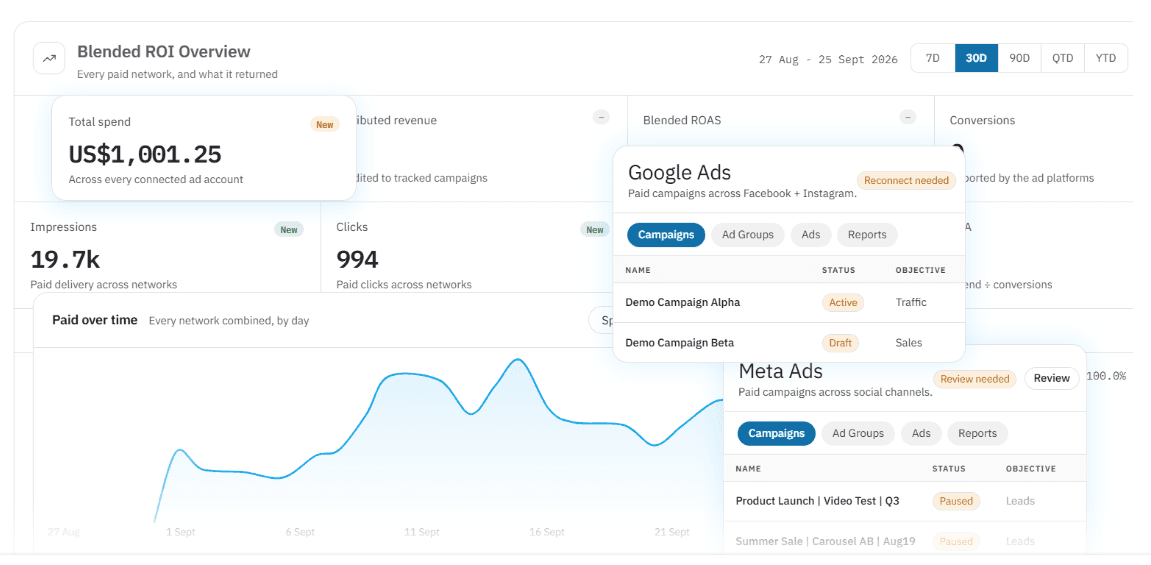Viewport: 1151px width, 565px height.
Task: Click the Leads objective in Product Launch row
Action: pyautogui.click(x=1020, y=501)
